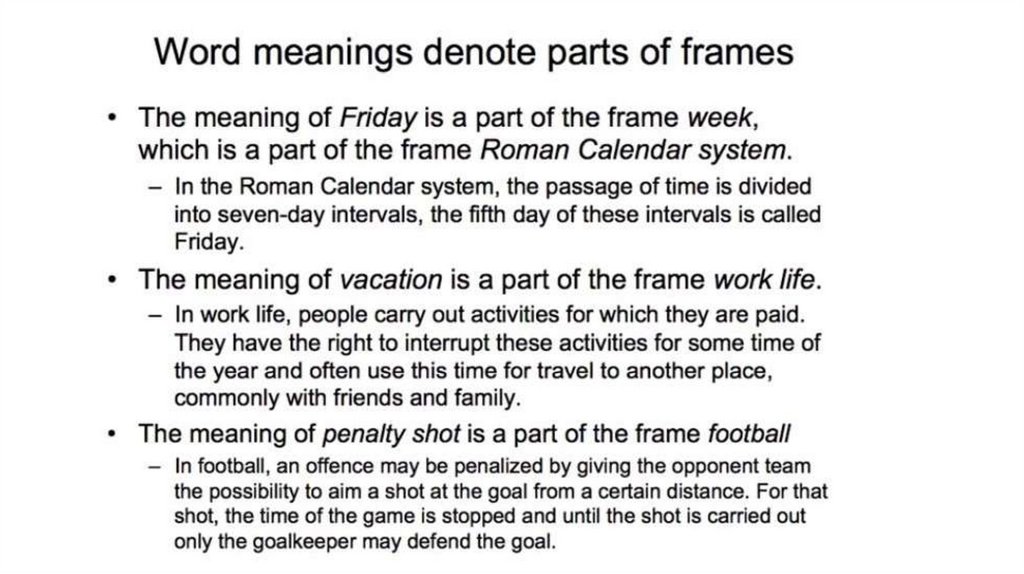The width and height of the screenshot is (1024, 574).
Task: Click the italic word 'football' ending the third bullet
Action: tap(750, 434)
